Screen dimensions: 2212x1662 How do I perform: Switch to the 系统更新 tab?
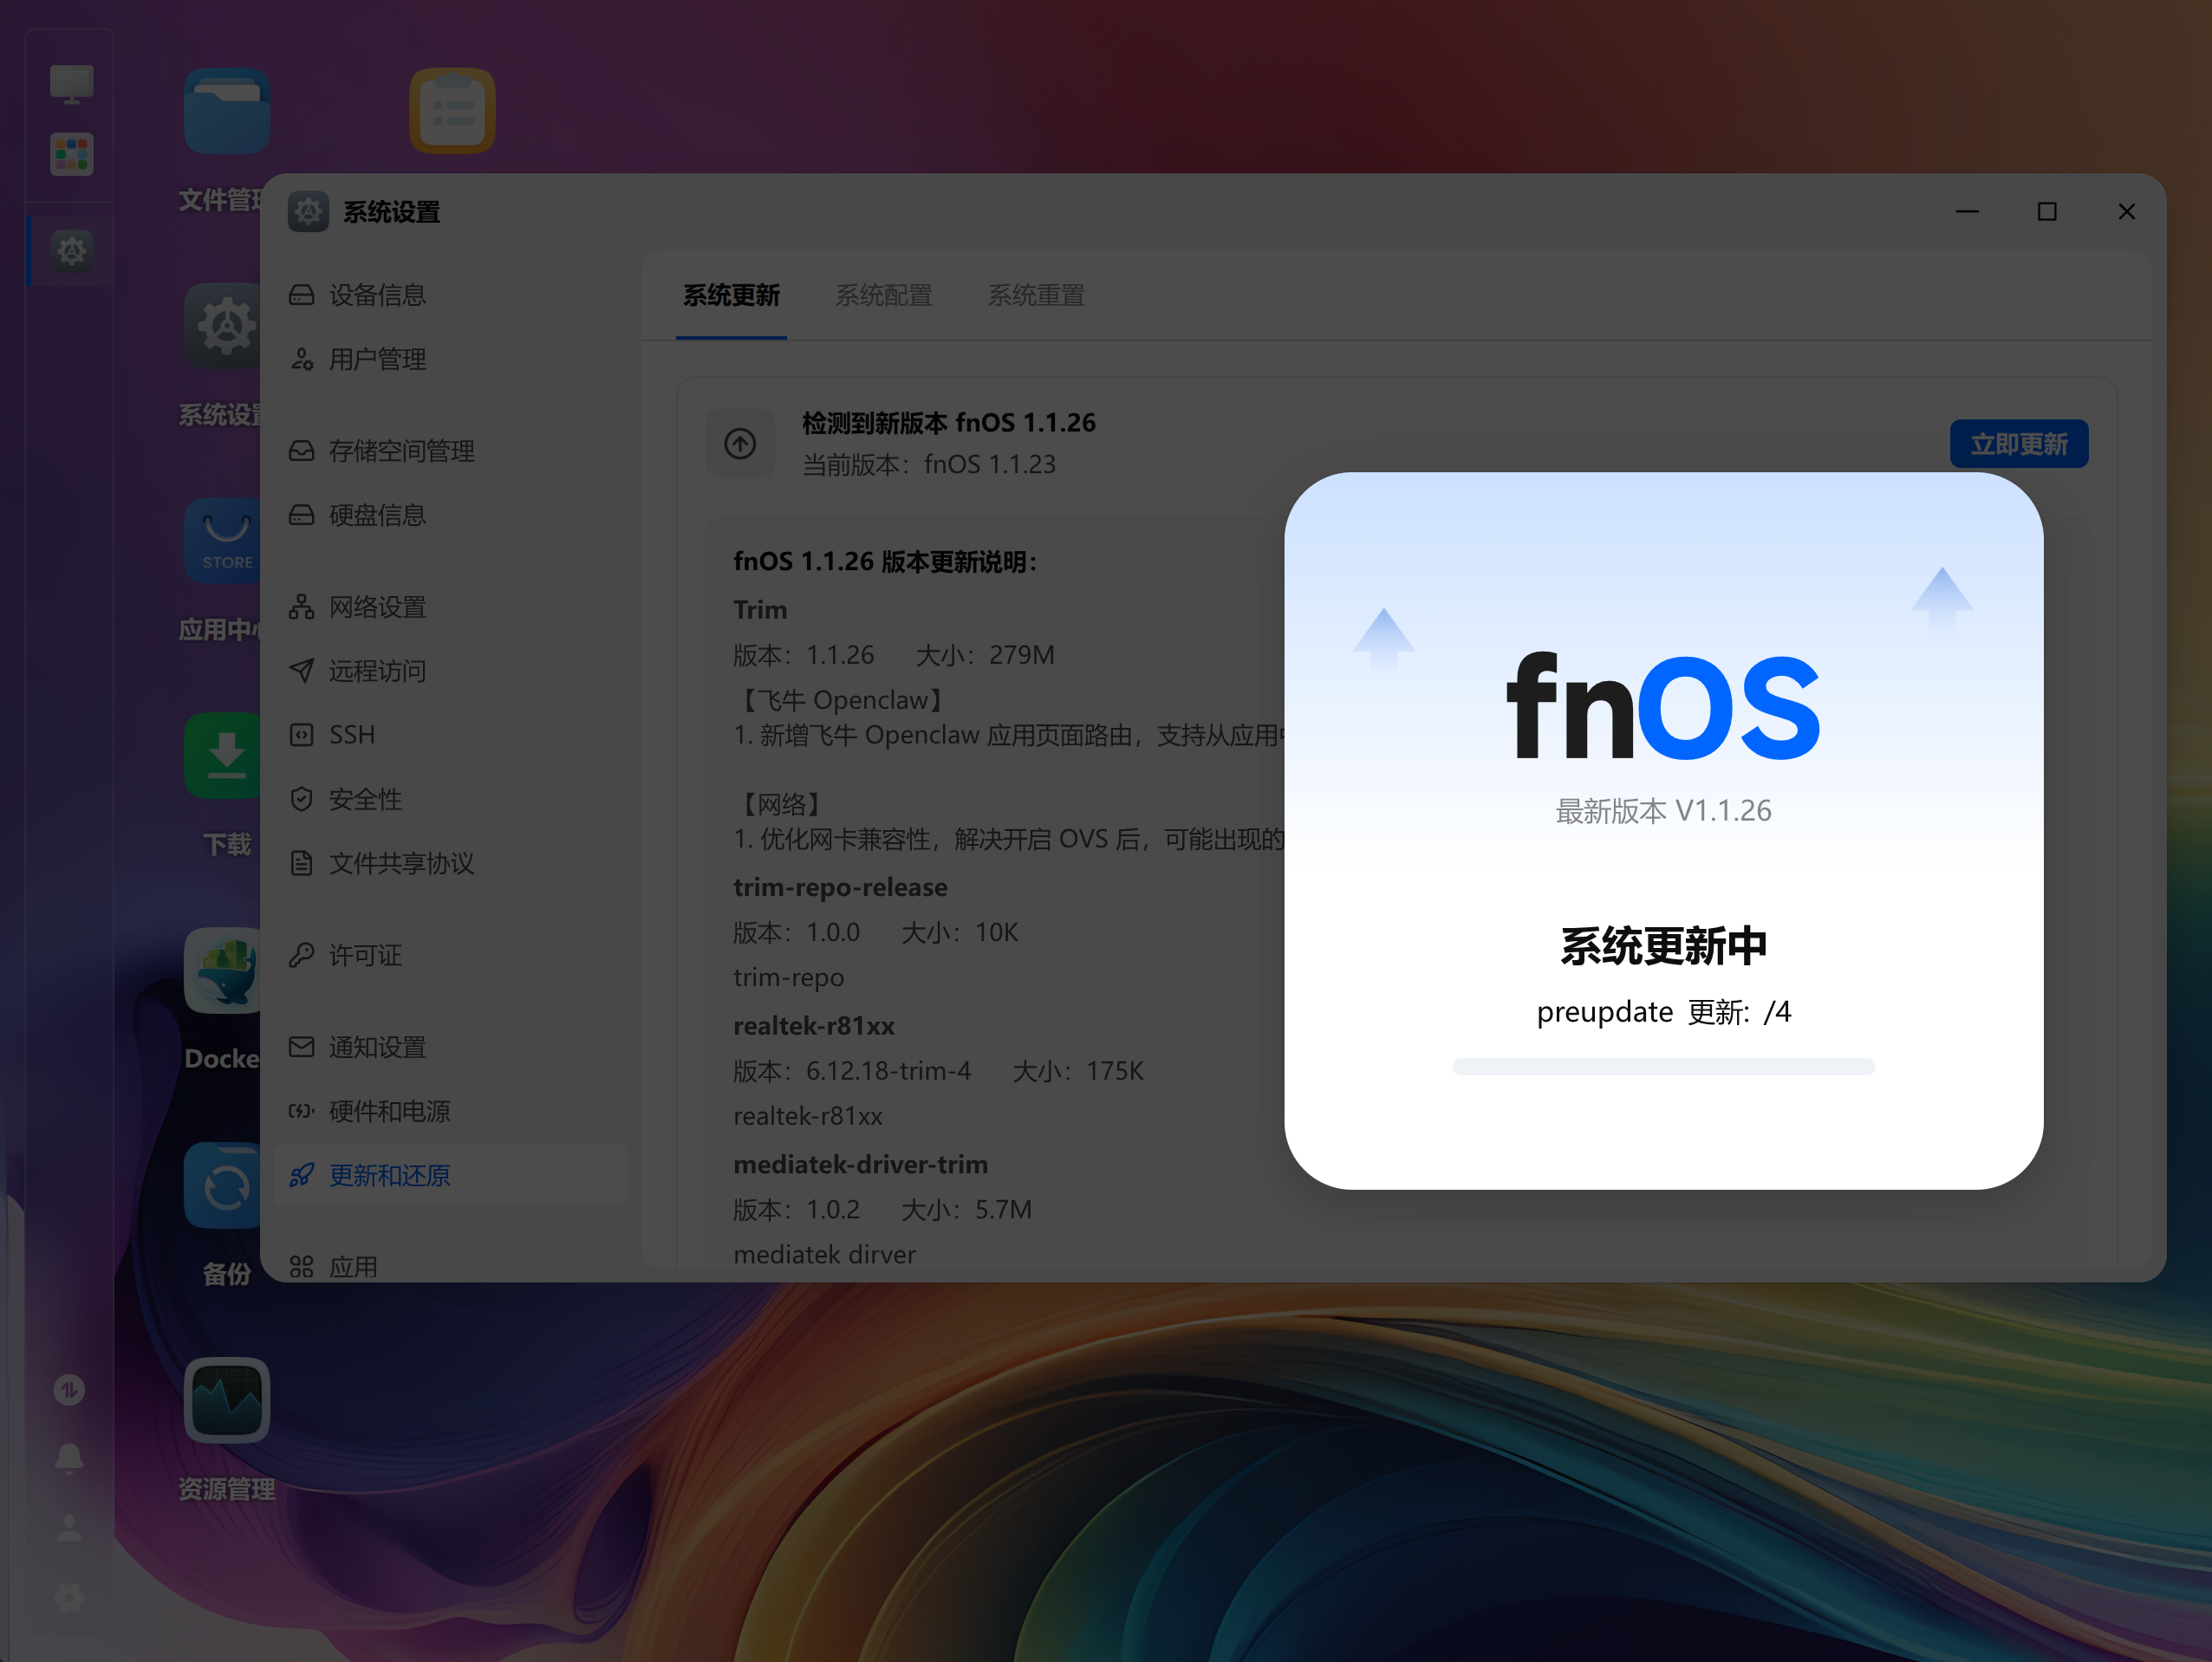731,296
